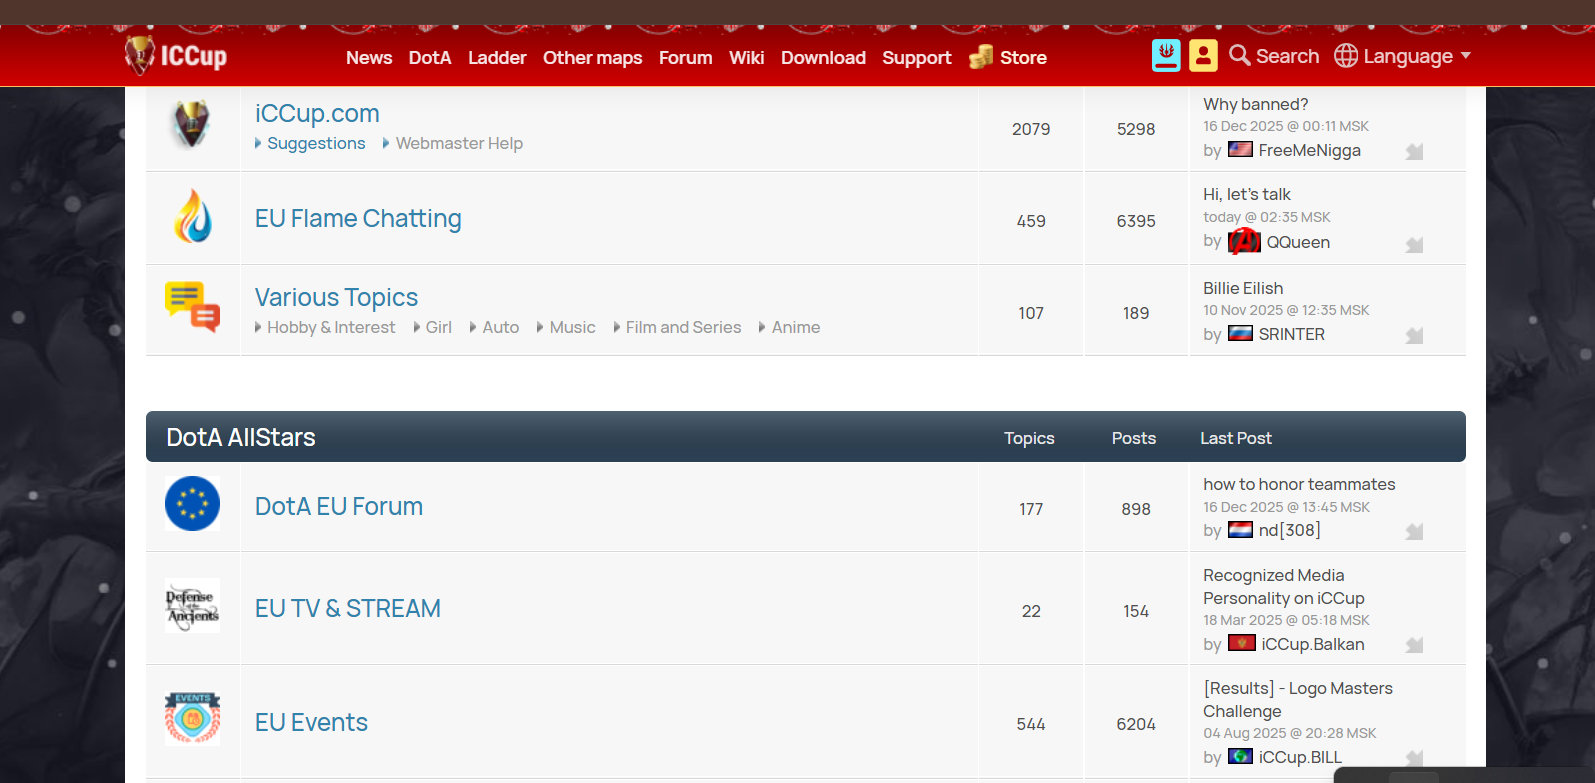Go to last post icon for Recognized Media Personality

tap(1414, 646)
